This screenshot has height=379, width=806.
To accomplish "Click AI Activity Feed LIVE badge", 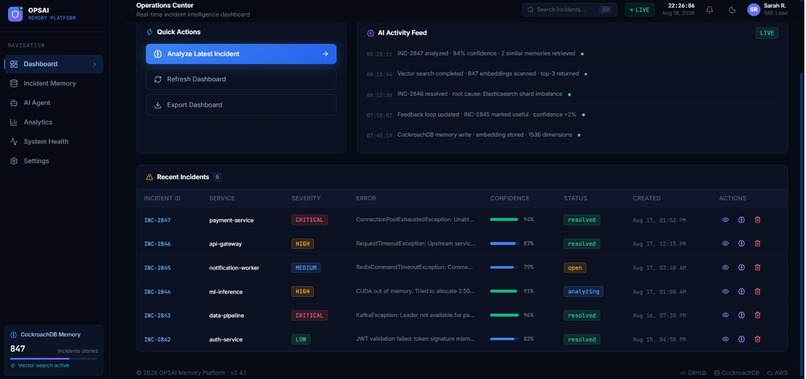I will 766,33.
